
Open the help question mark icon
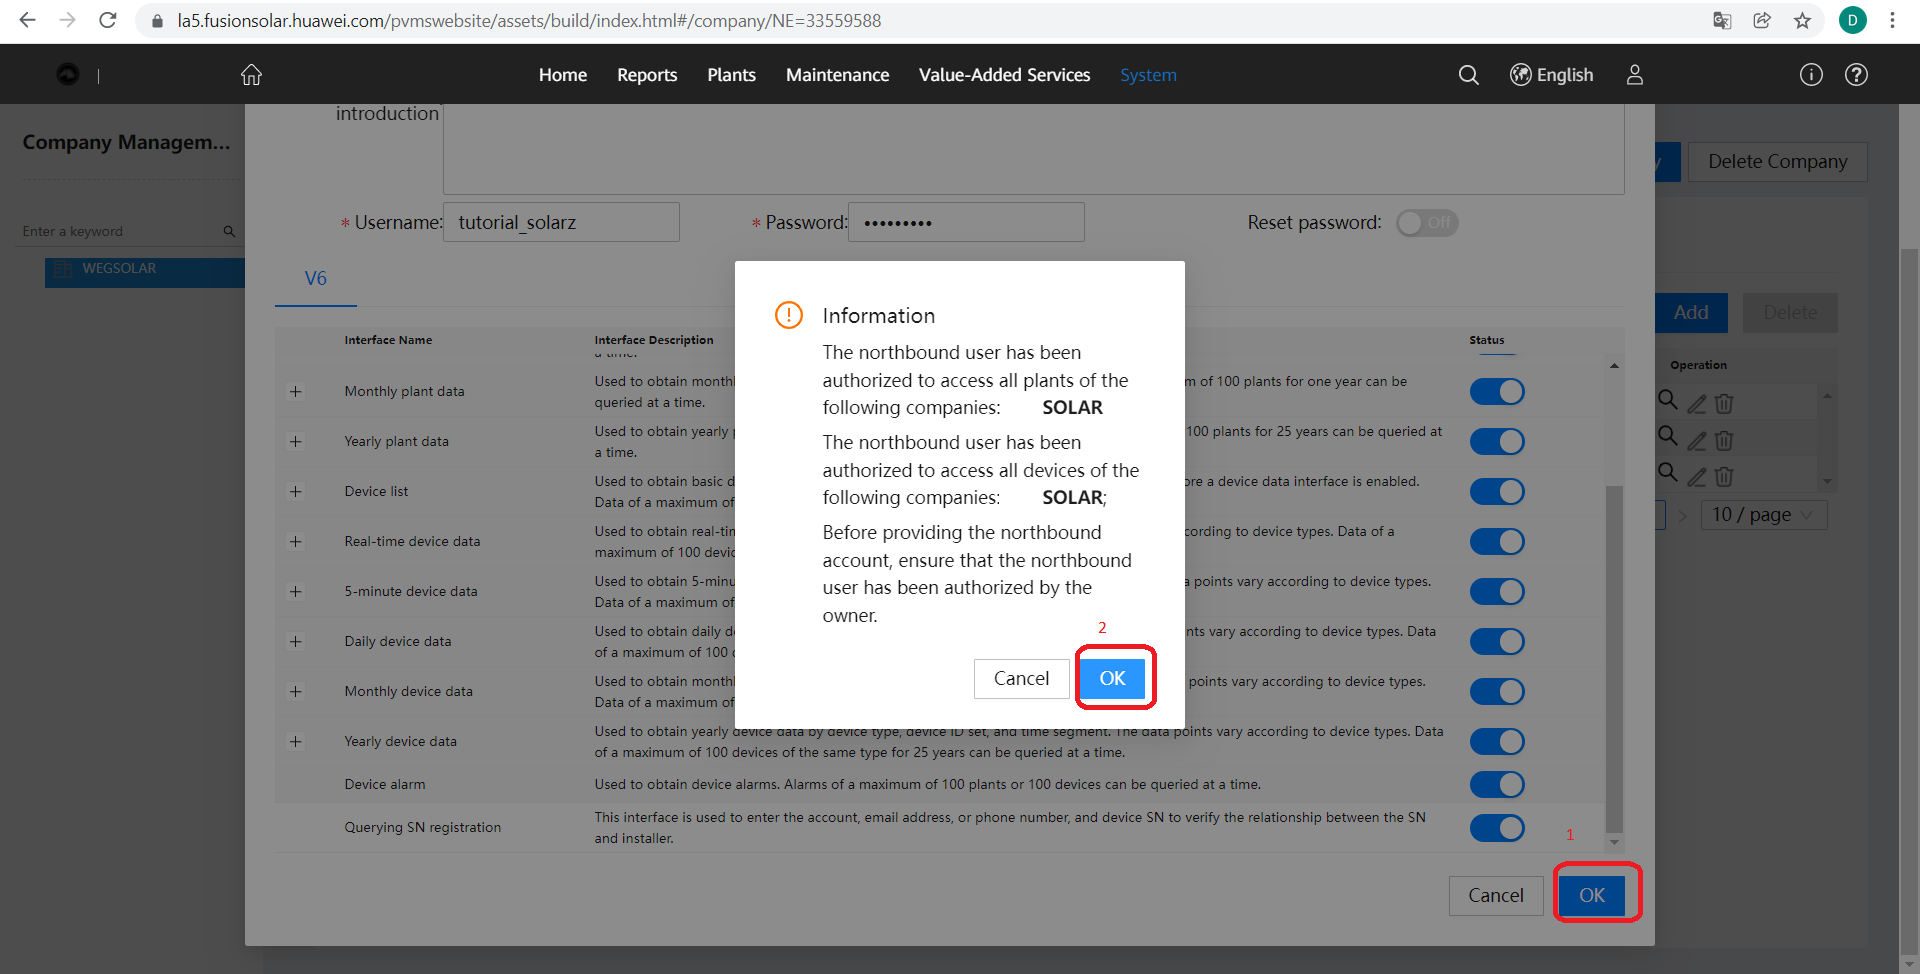tap(1856, 75)
